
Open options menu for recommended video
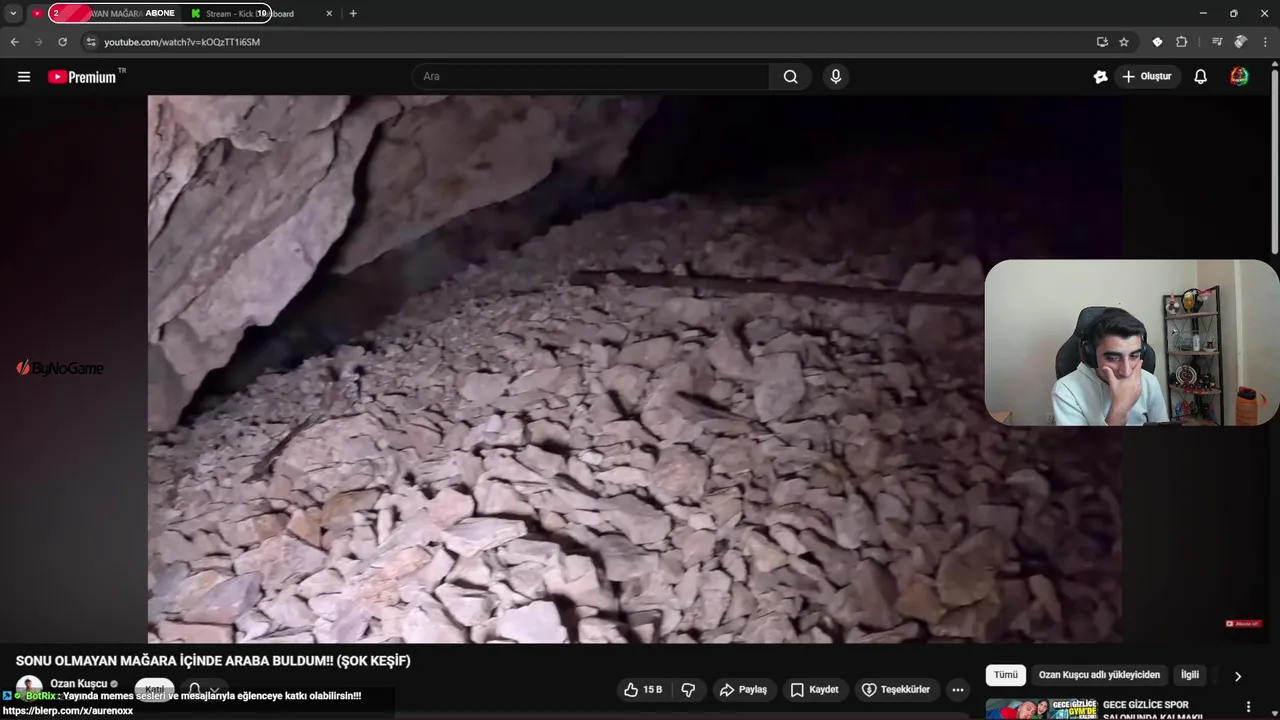tap(1248, 707)
